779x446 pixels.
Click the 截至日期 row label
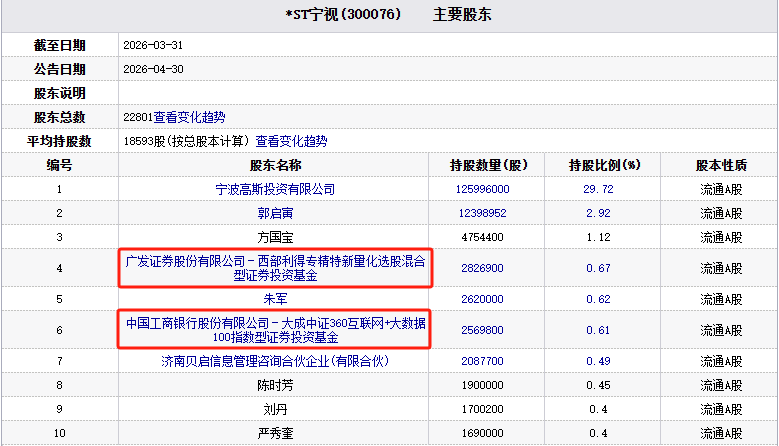pos(60,45)
